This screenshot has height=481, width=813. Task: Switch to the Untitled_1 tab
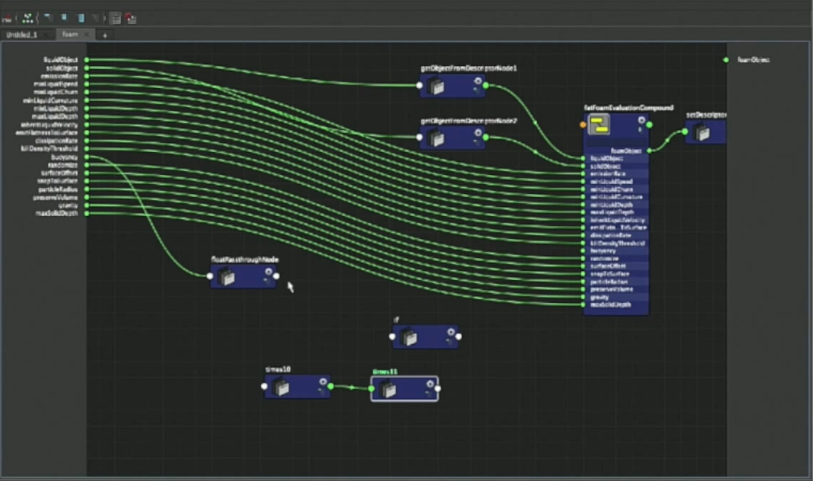[22, 35]
